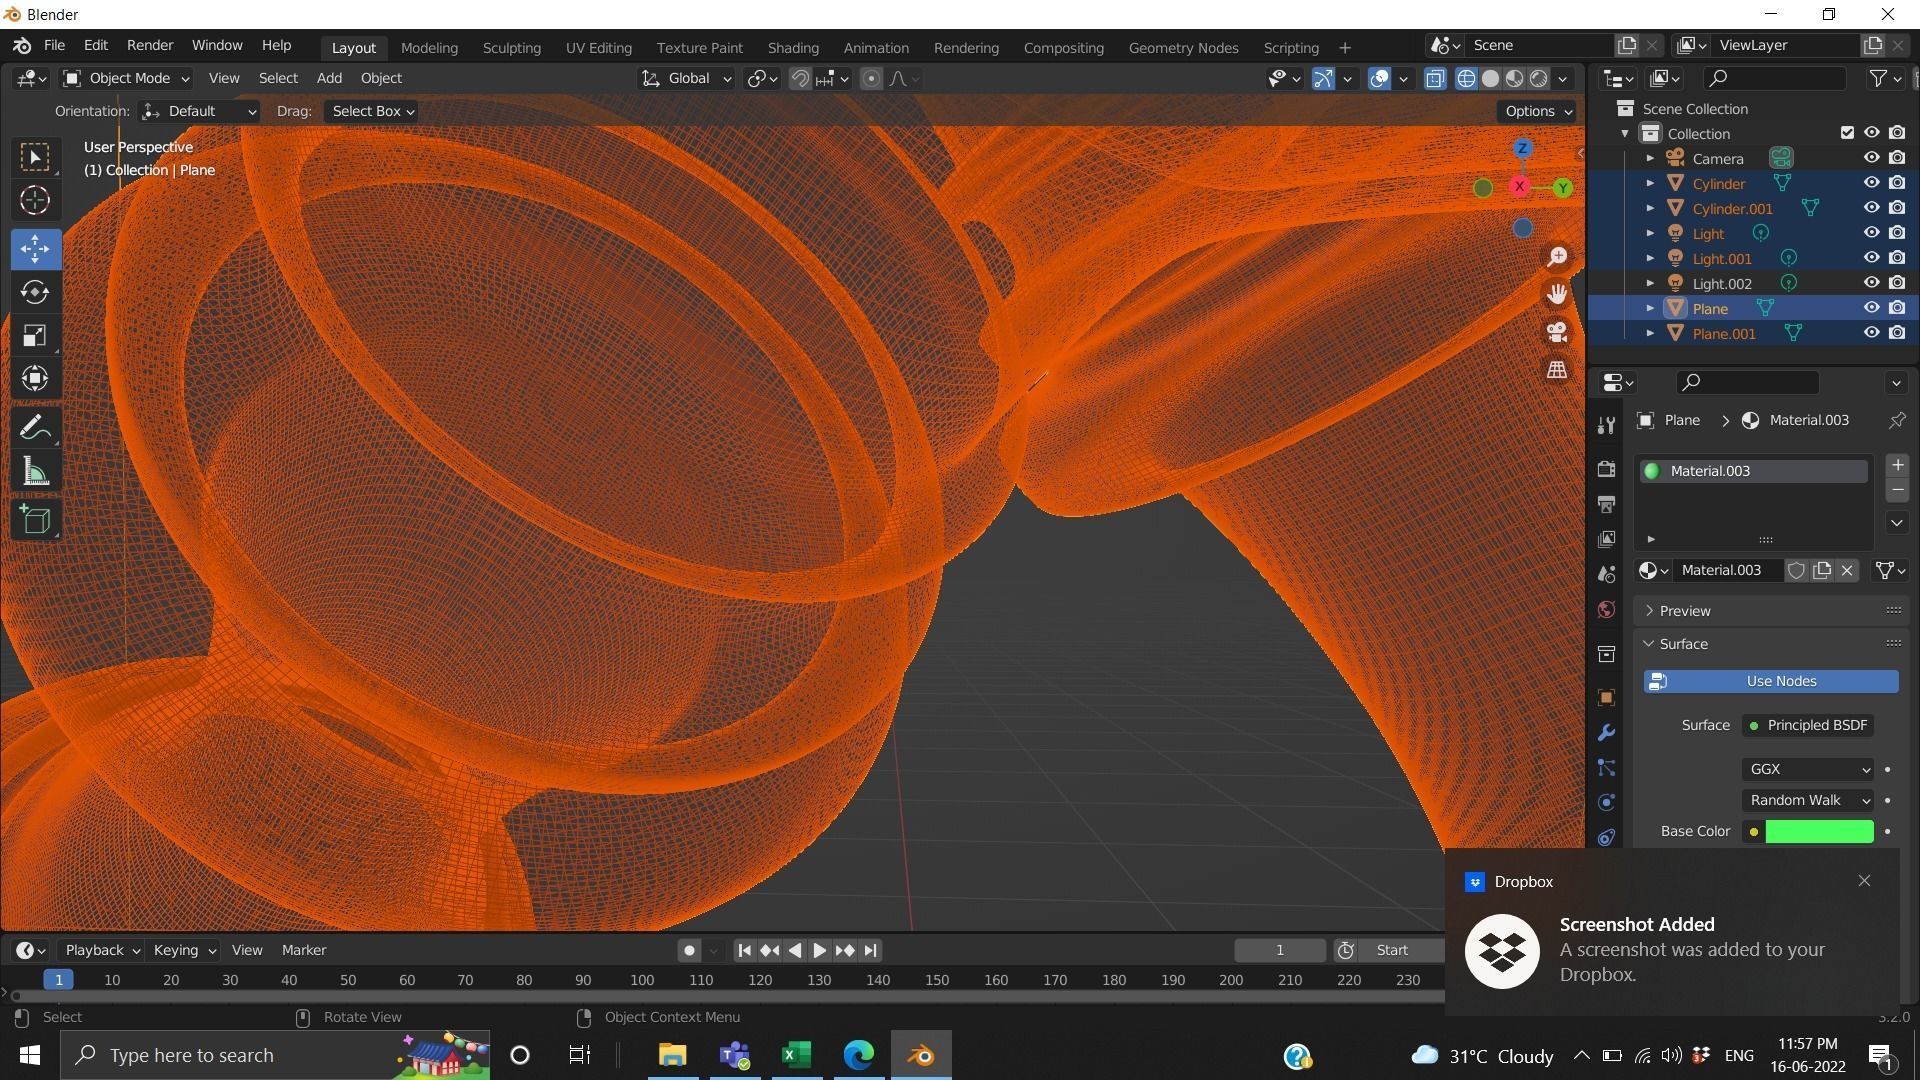Image resolution: width=1920 pixels, height=1080 pixels.
Task: Select the Add Cube tool
Action: click(35, 520)
